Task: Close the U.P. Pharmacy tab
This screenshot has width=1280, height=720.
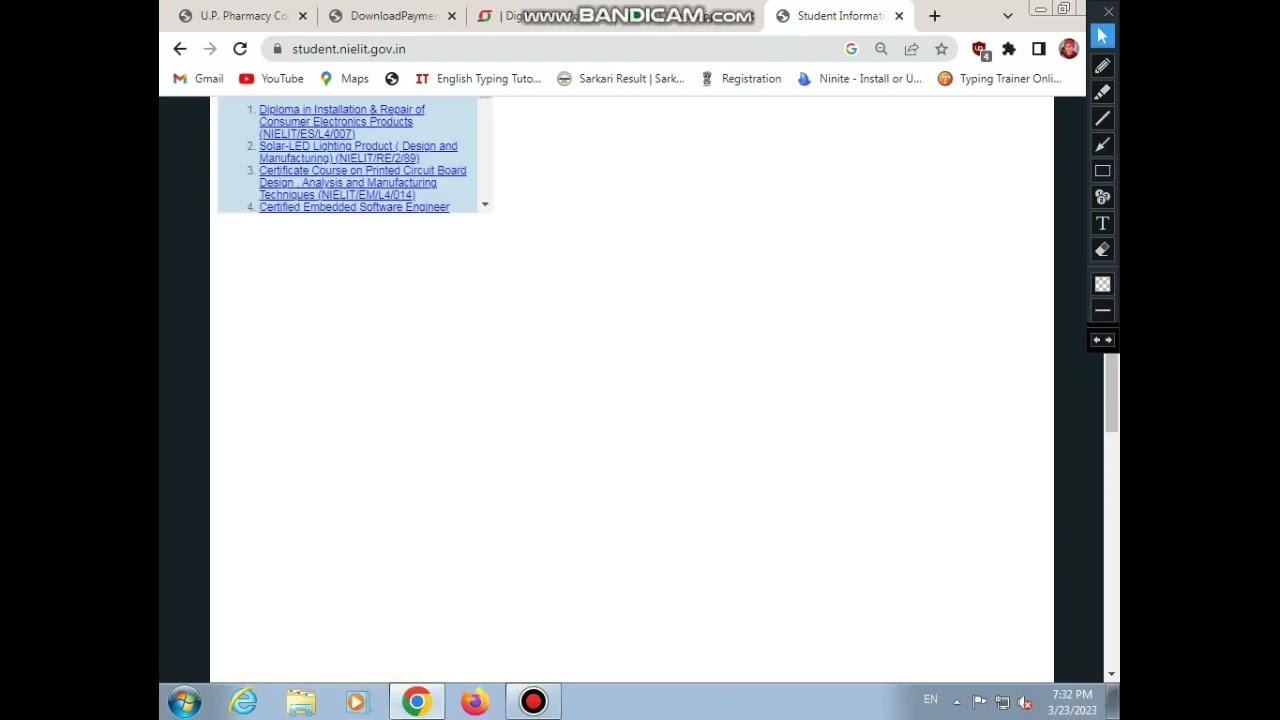Action: [x=302, y=16]
